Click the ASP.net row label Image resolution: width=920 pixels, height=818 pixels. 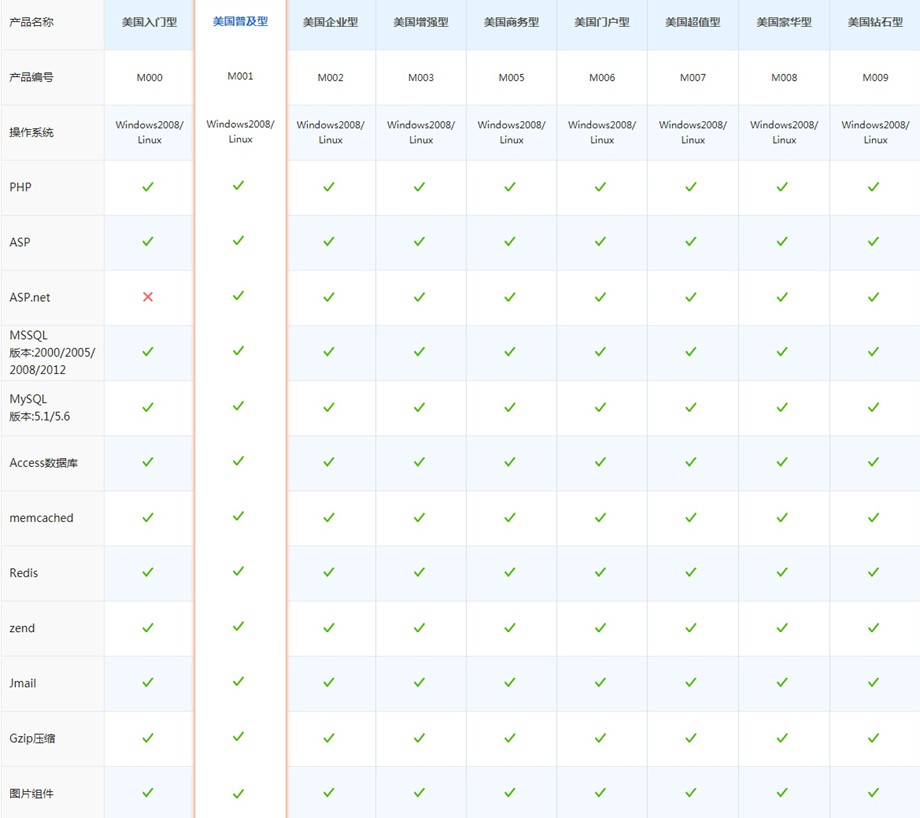pos(29,297)
